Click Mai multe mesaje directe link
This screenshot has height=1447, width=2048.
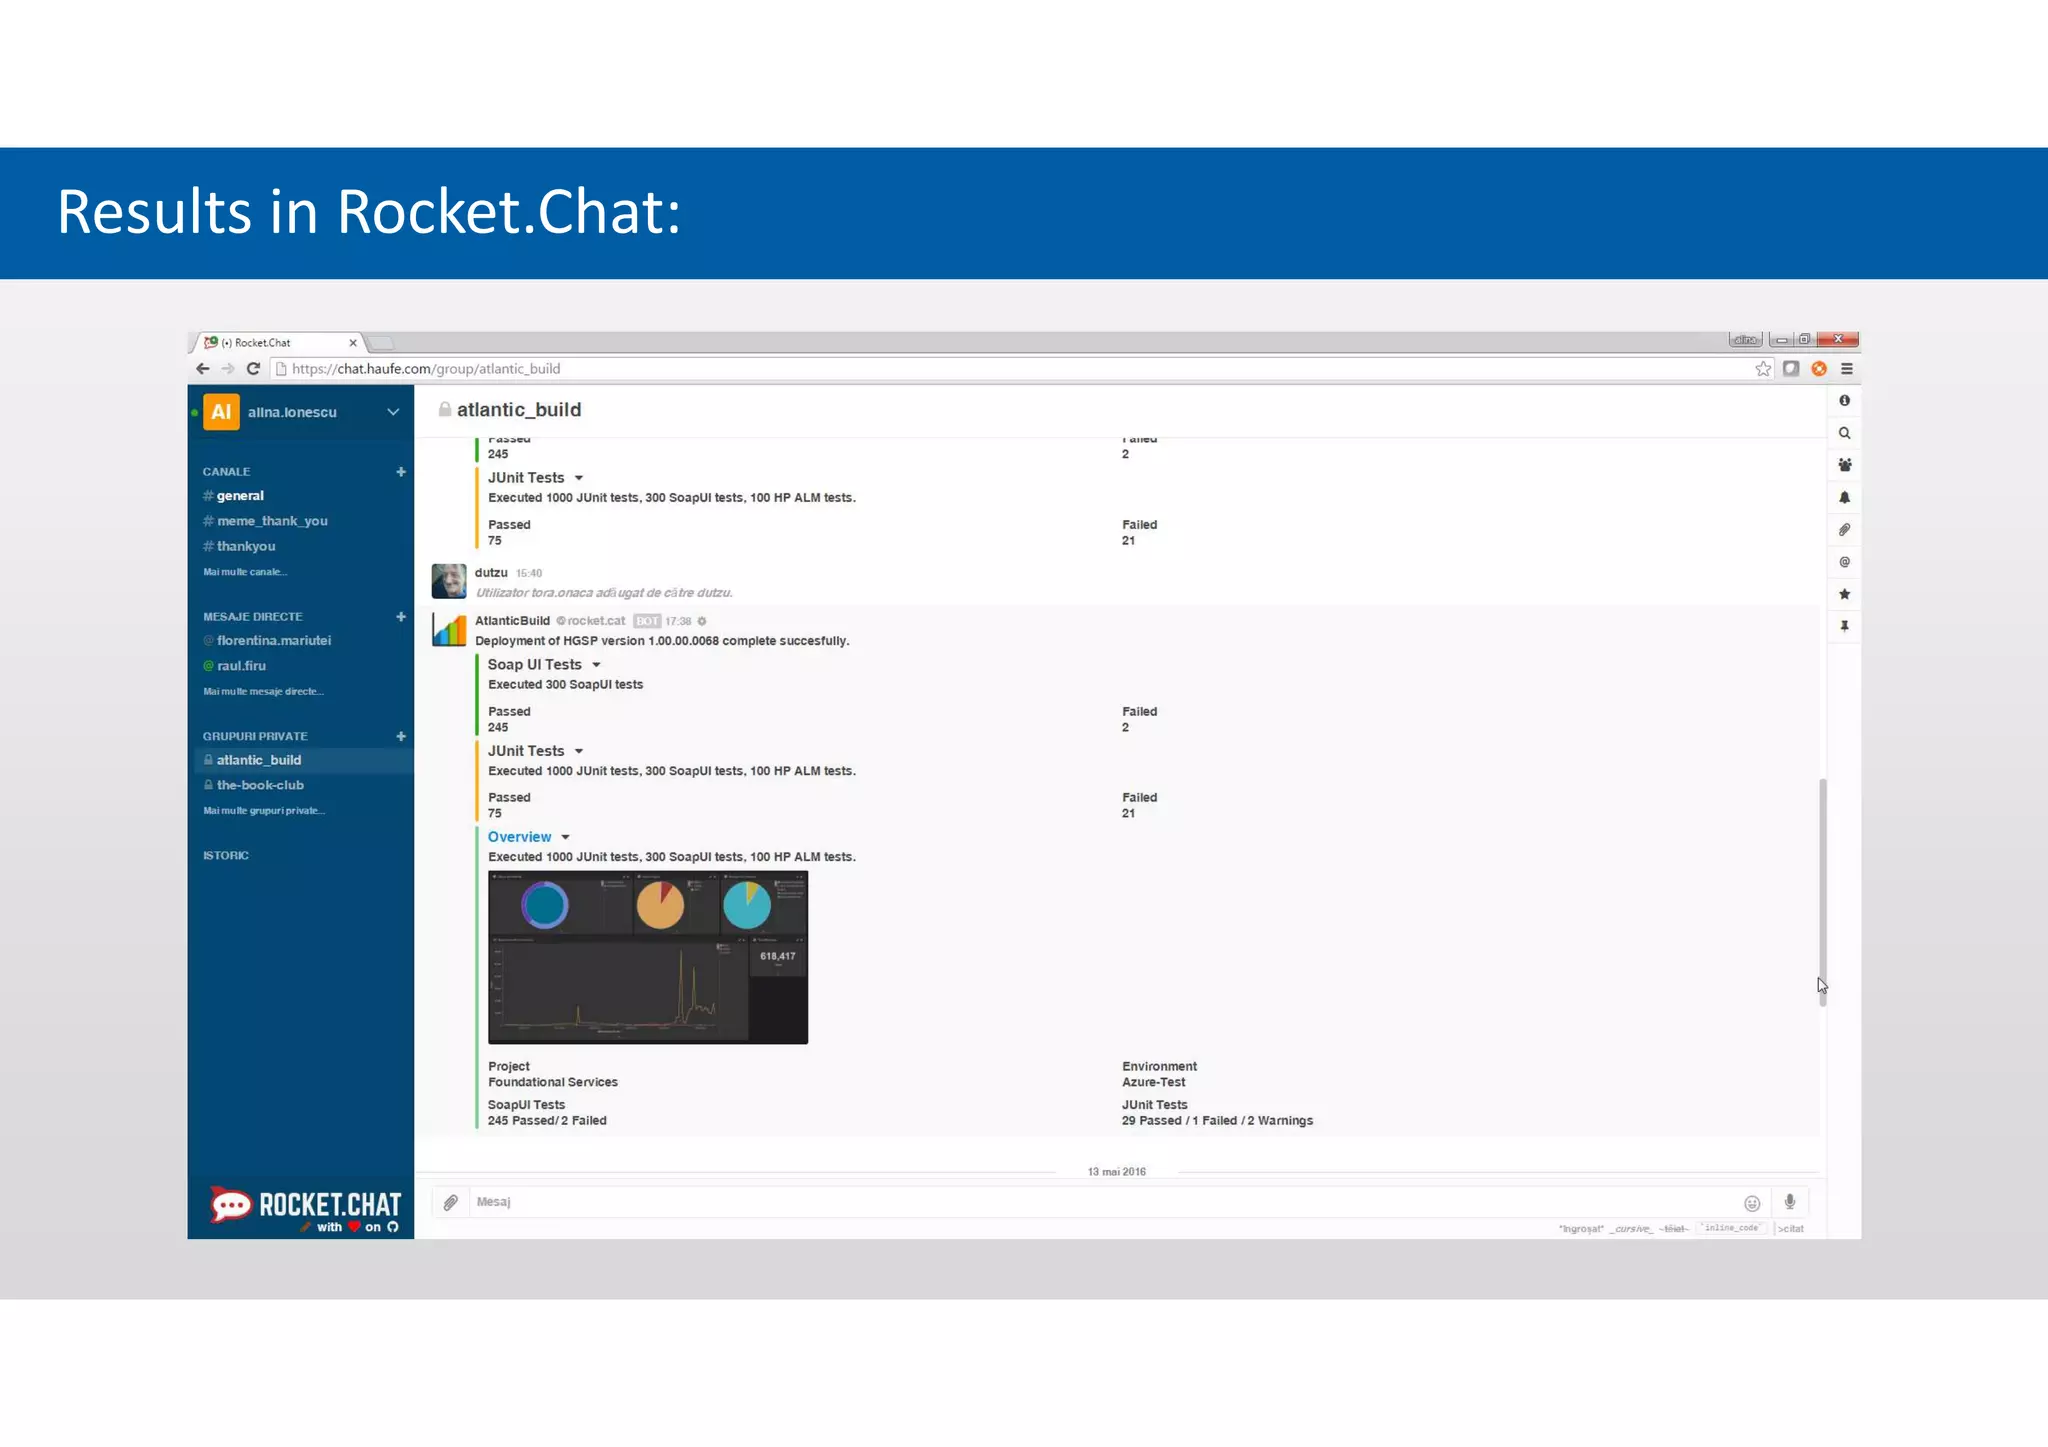(x=263, y=691)
